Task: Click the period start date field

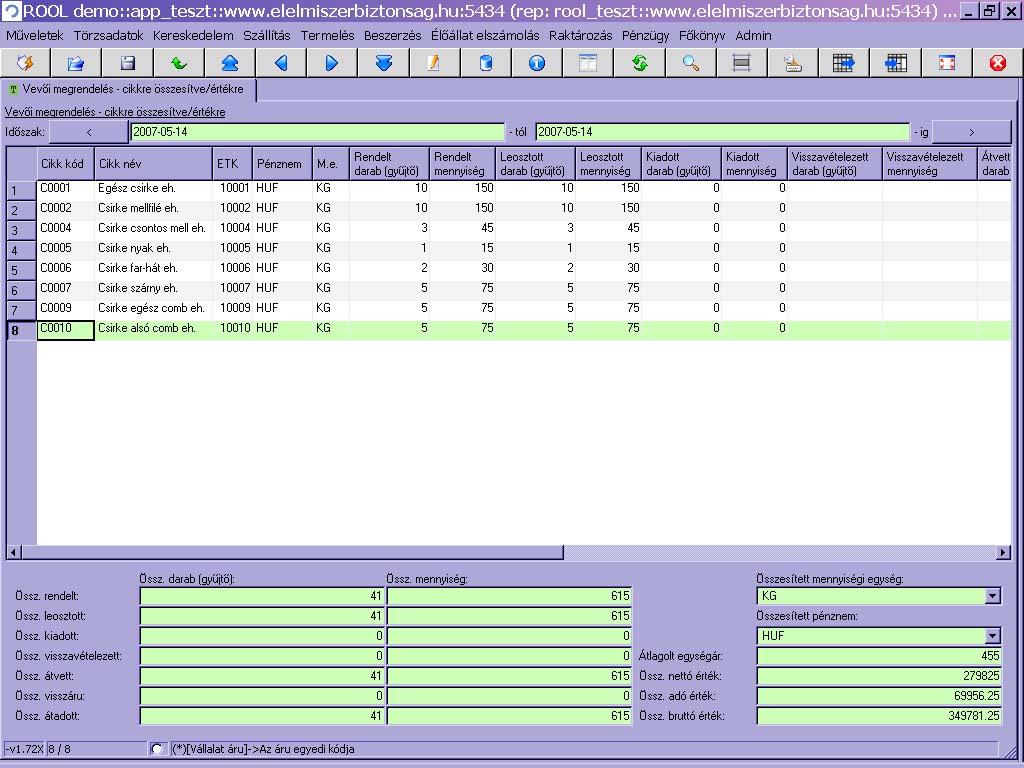Action: (x=317, y=132)
